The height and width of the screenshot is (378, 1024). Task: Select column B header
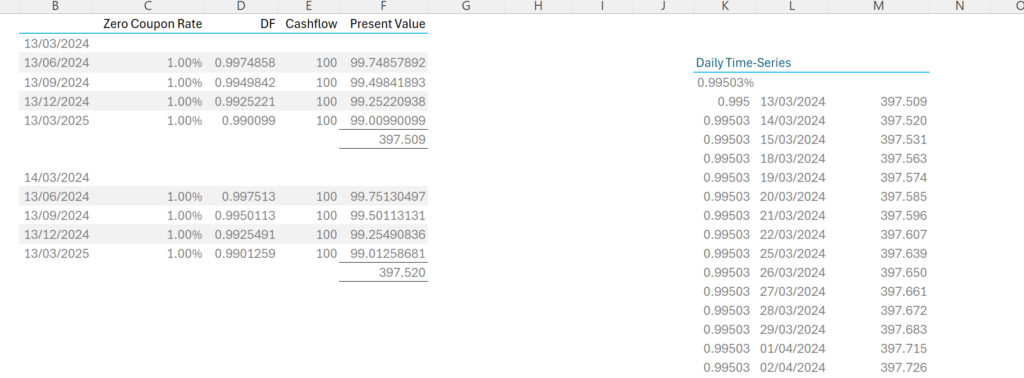[x=55, y=6]
